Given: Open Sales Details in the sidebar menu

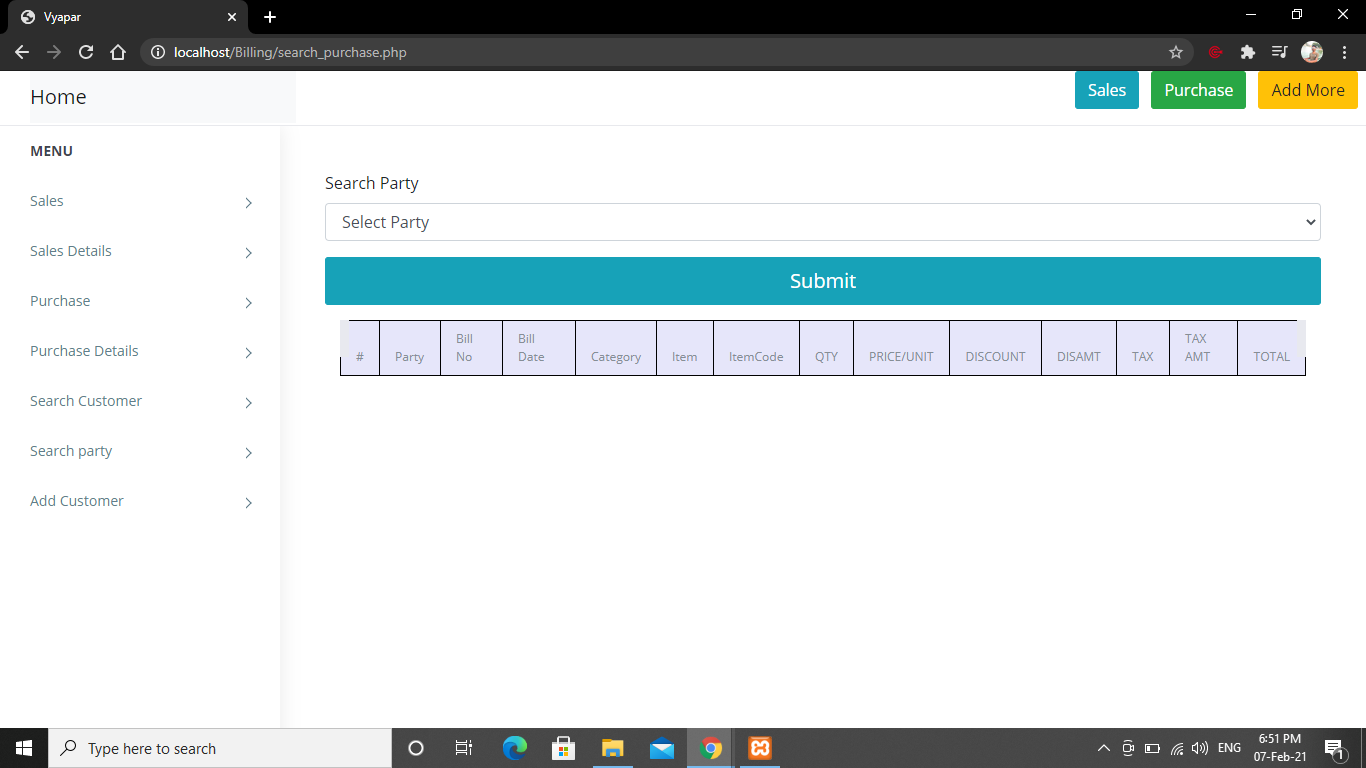Looking at the screenshot, I should (71, 251).
